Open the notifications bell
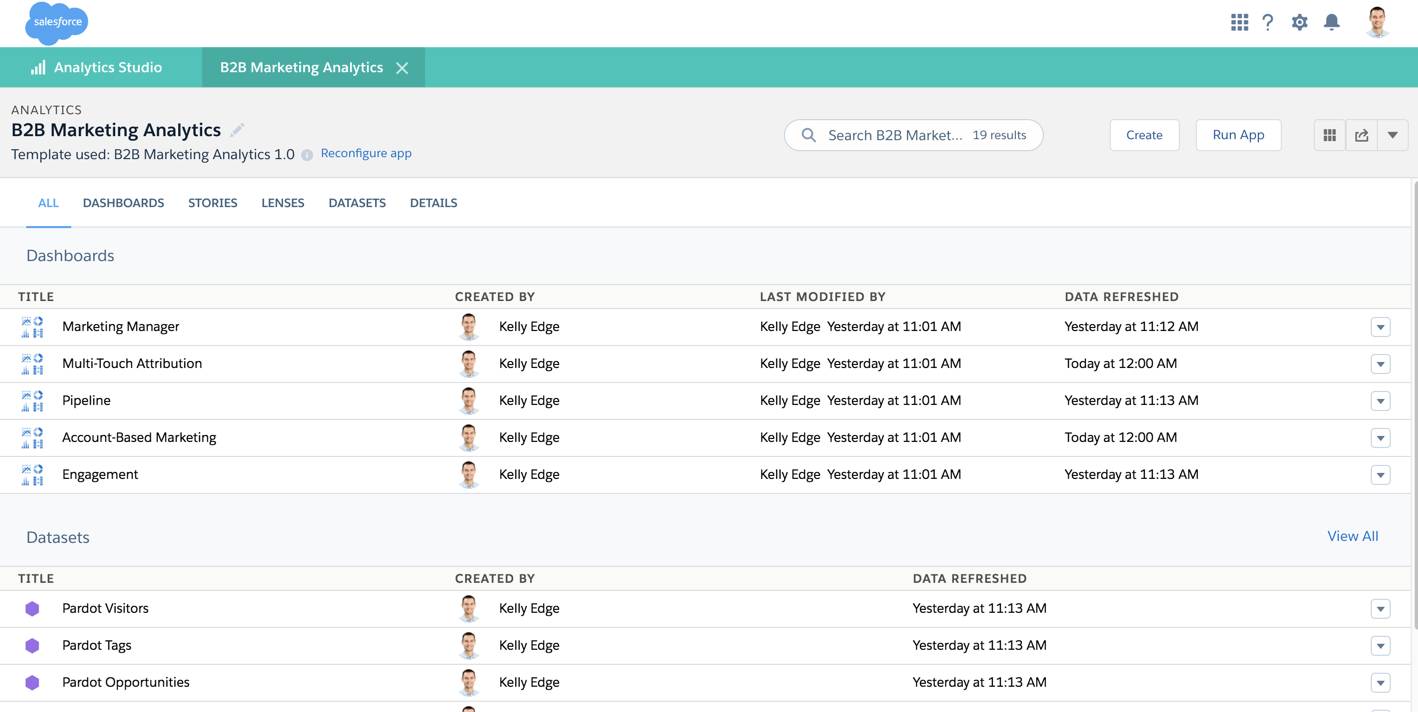This screenshot has height=712, width=1418. (1332, 22)
